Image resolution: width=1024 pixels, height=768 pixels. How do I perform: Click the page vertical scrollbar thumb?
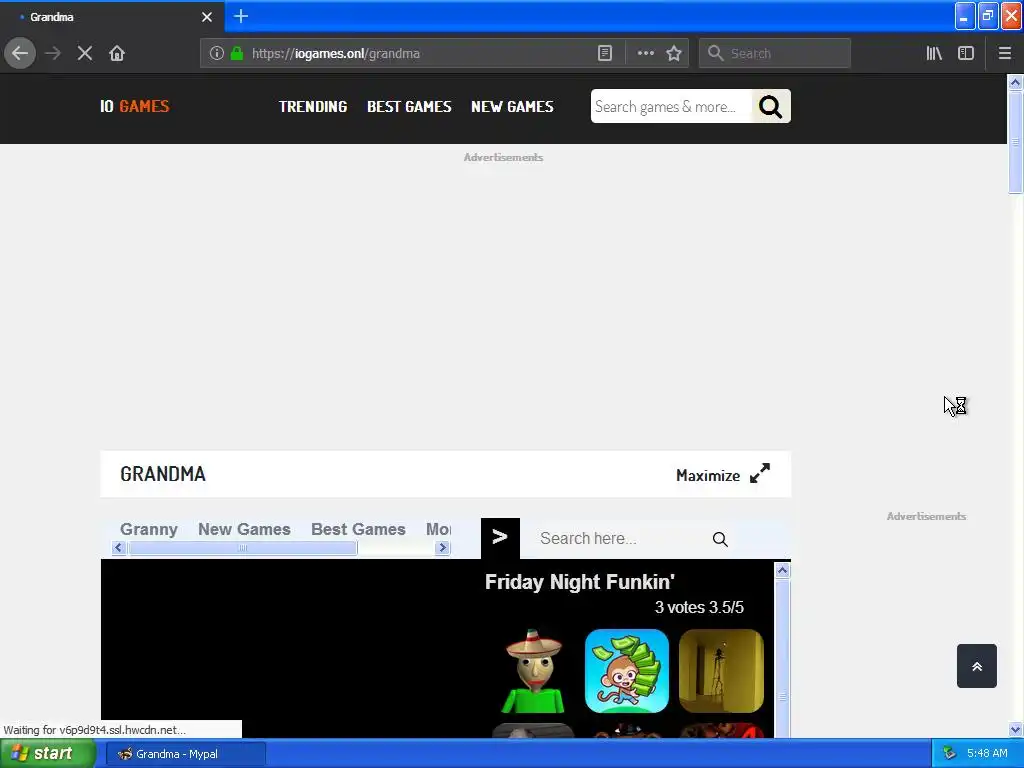coord(1015,142)
